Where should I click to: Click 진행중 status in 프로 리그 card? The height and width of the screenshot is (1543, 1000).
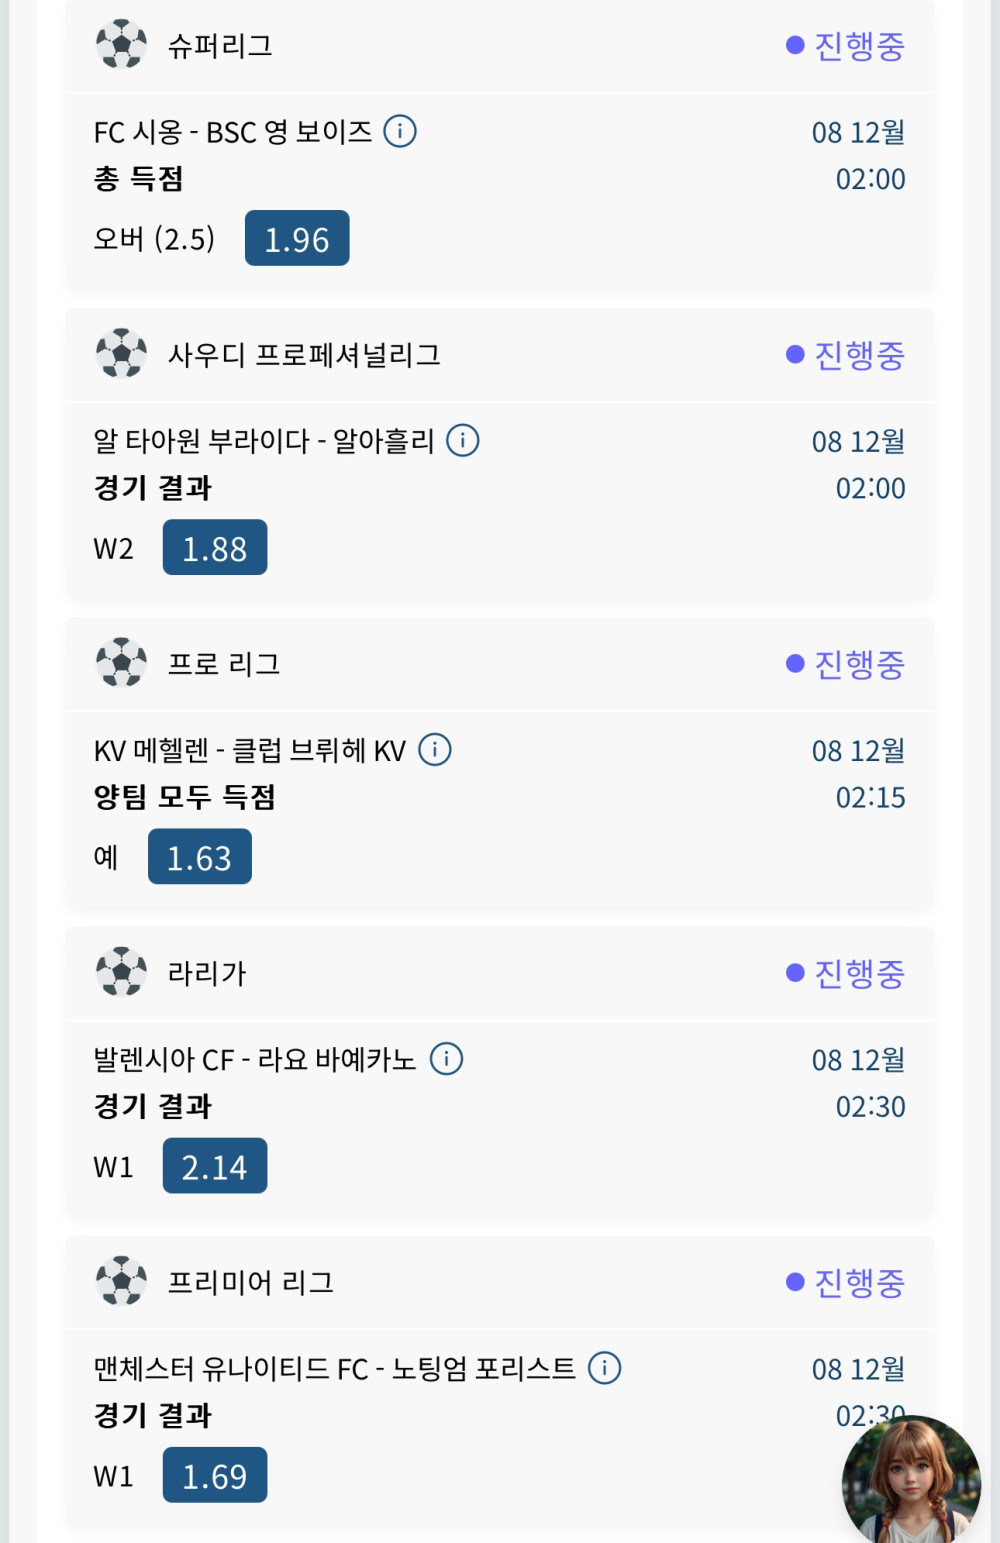click(x=846, y=663)
